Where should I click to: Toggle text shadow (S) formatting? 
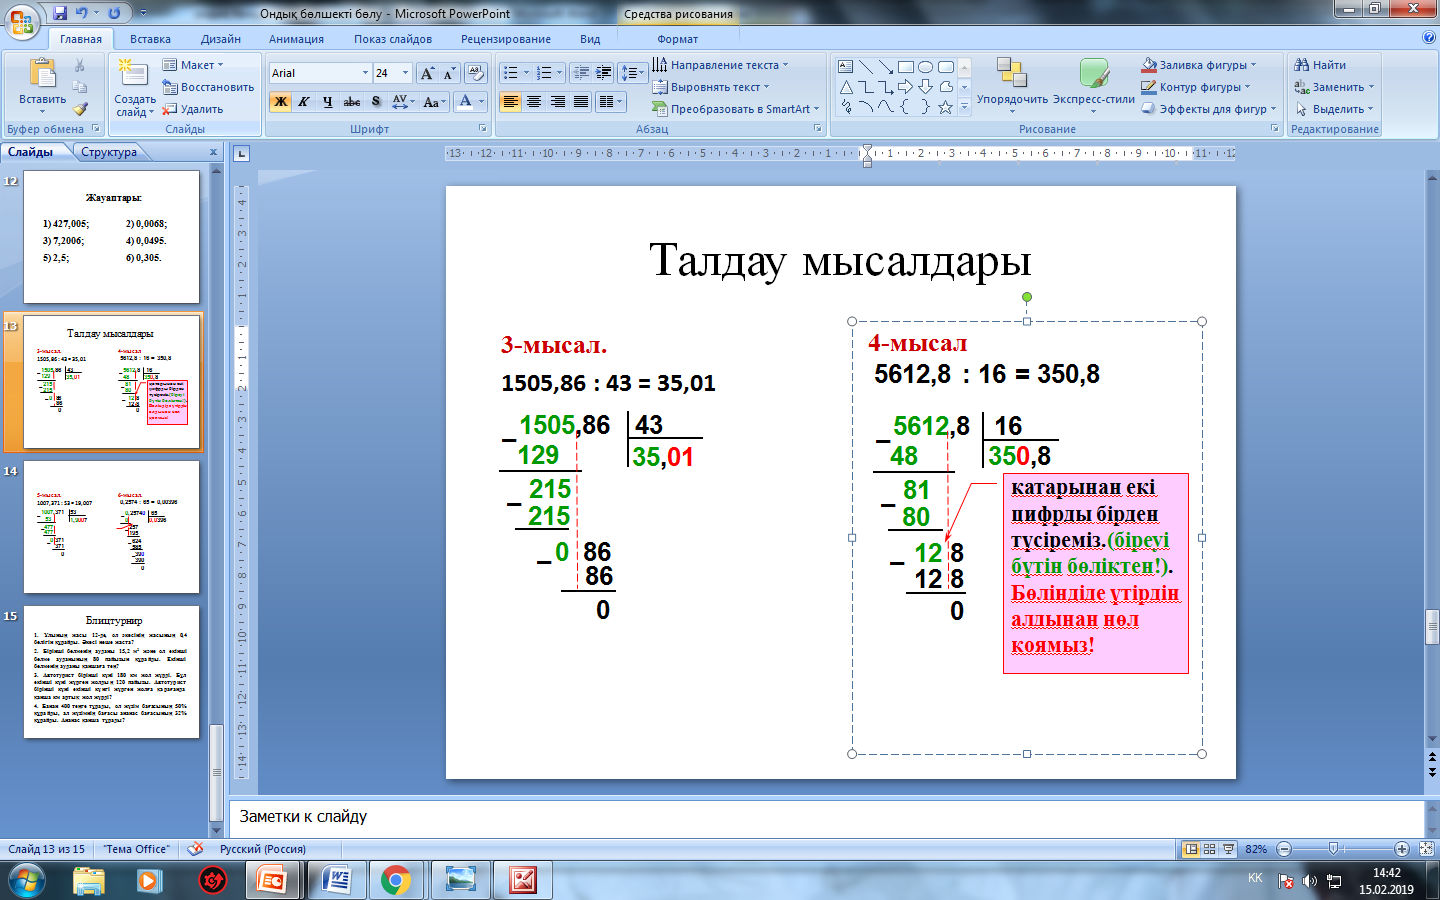tap(376, 102)
